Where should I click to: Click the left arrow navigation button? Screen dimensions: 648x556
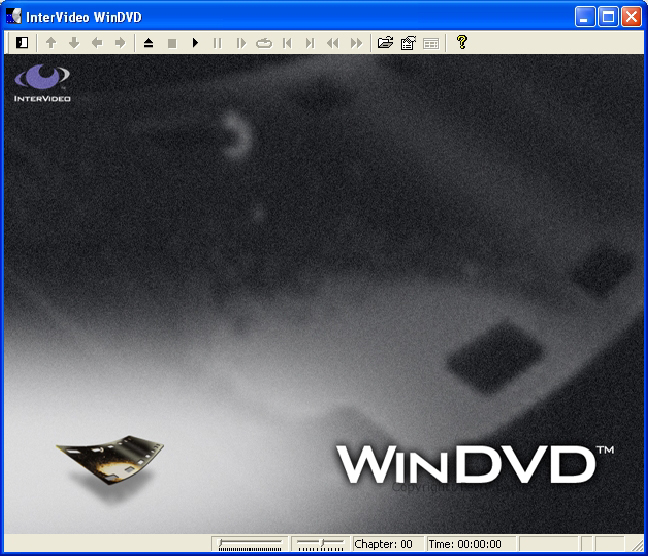pos(97,43)
